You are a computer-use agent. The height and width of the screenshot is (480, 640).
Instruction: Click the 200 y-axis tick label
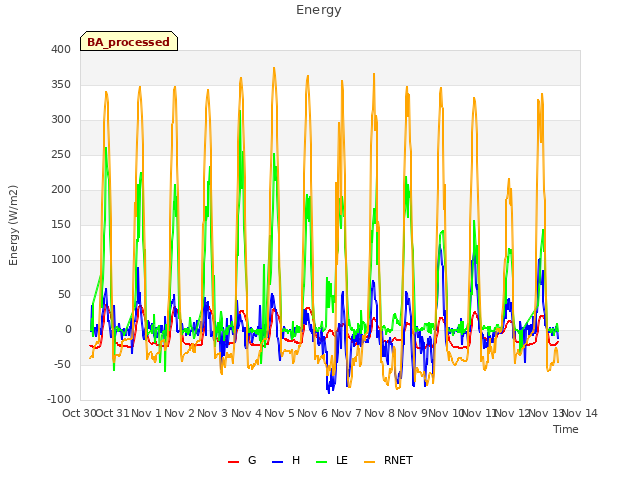tap(61, 189)
